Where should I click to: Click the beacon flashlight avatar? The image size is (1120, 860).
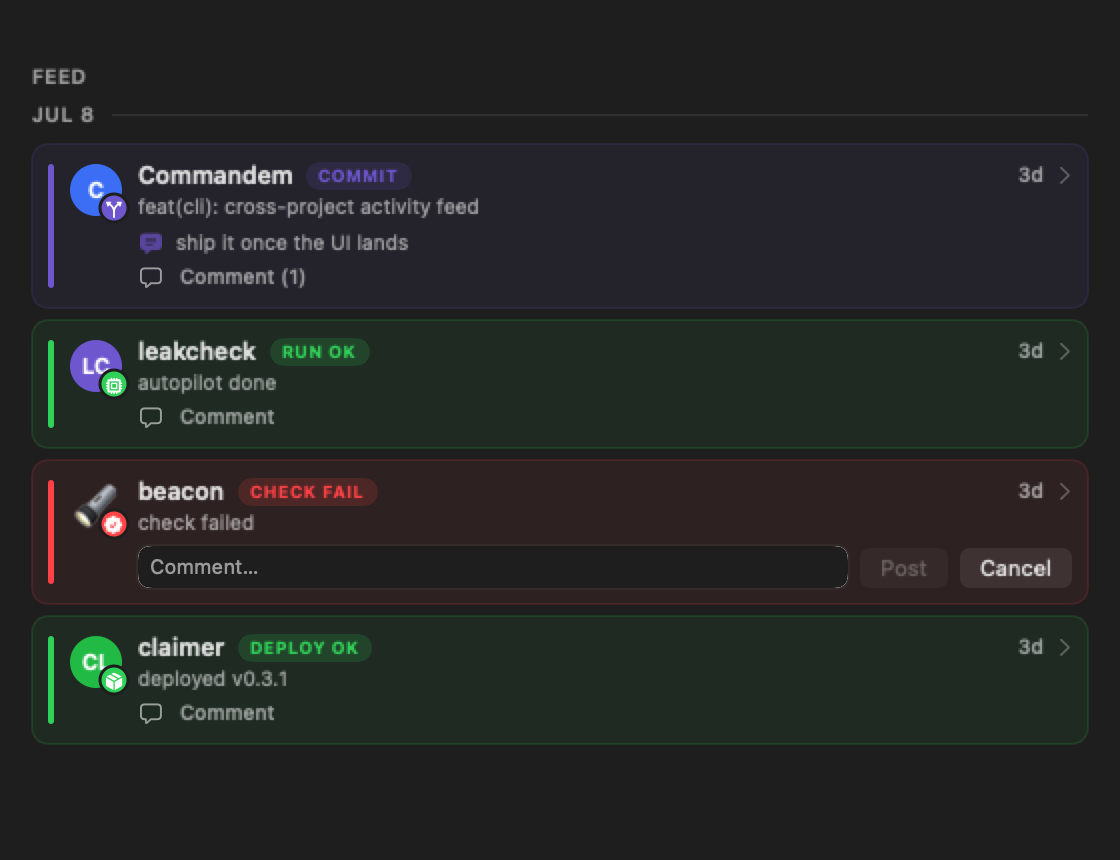(96, 506)
